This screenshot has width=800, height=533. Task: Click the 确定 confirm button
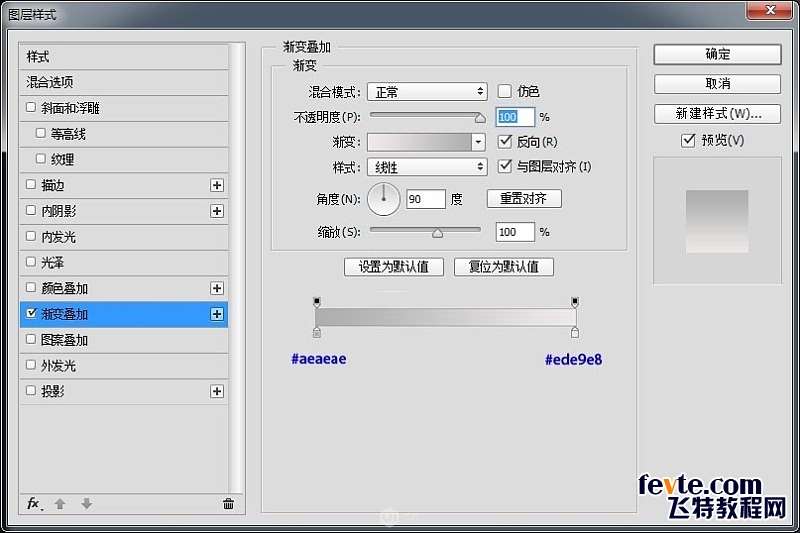pyautogui.click(x=717, y=54)
